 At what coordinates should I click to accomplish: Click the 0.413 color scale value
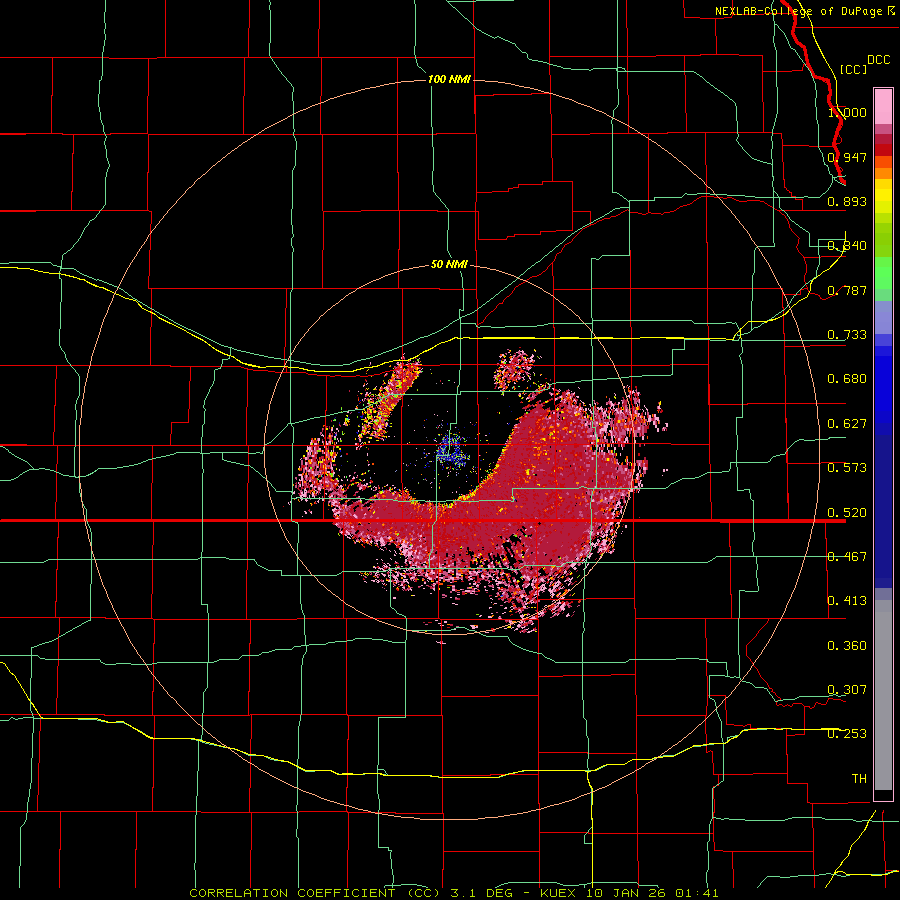[x=847, y=600]
